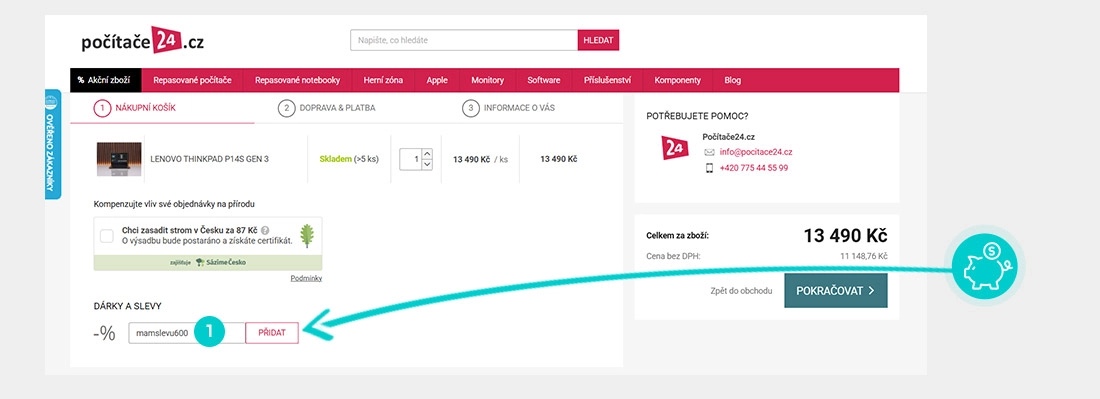
Task: Click the quantity input field
Action: (x=411, y=159)
